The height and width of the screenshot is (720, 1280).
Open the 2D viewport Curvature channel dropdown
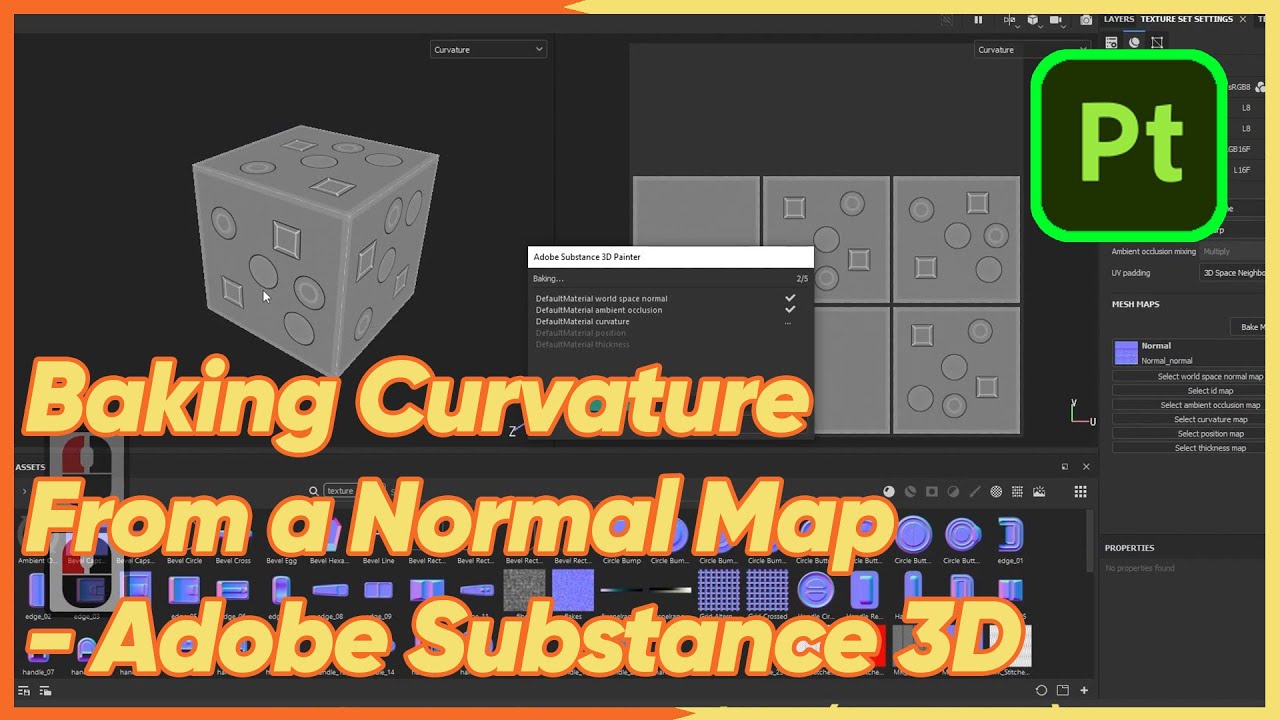1032,49
